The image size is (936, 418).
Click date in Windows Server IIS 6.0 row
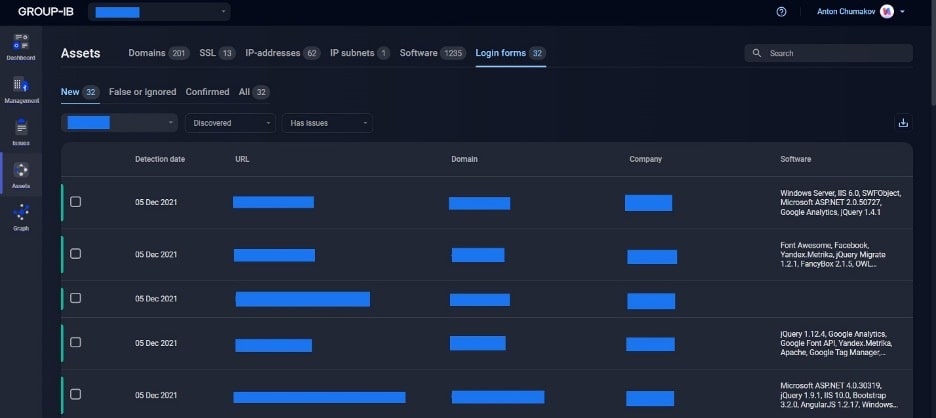pyautogui.click(x=156, y=202)
